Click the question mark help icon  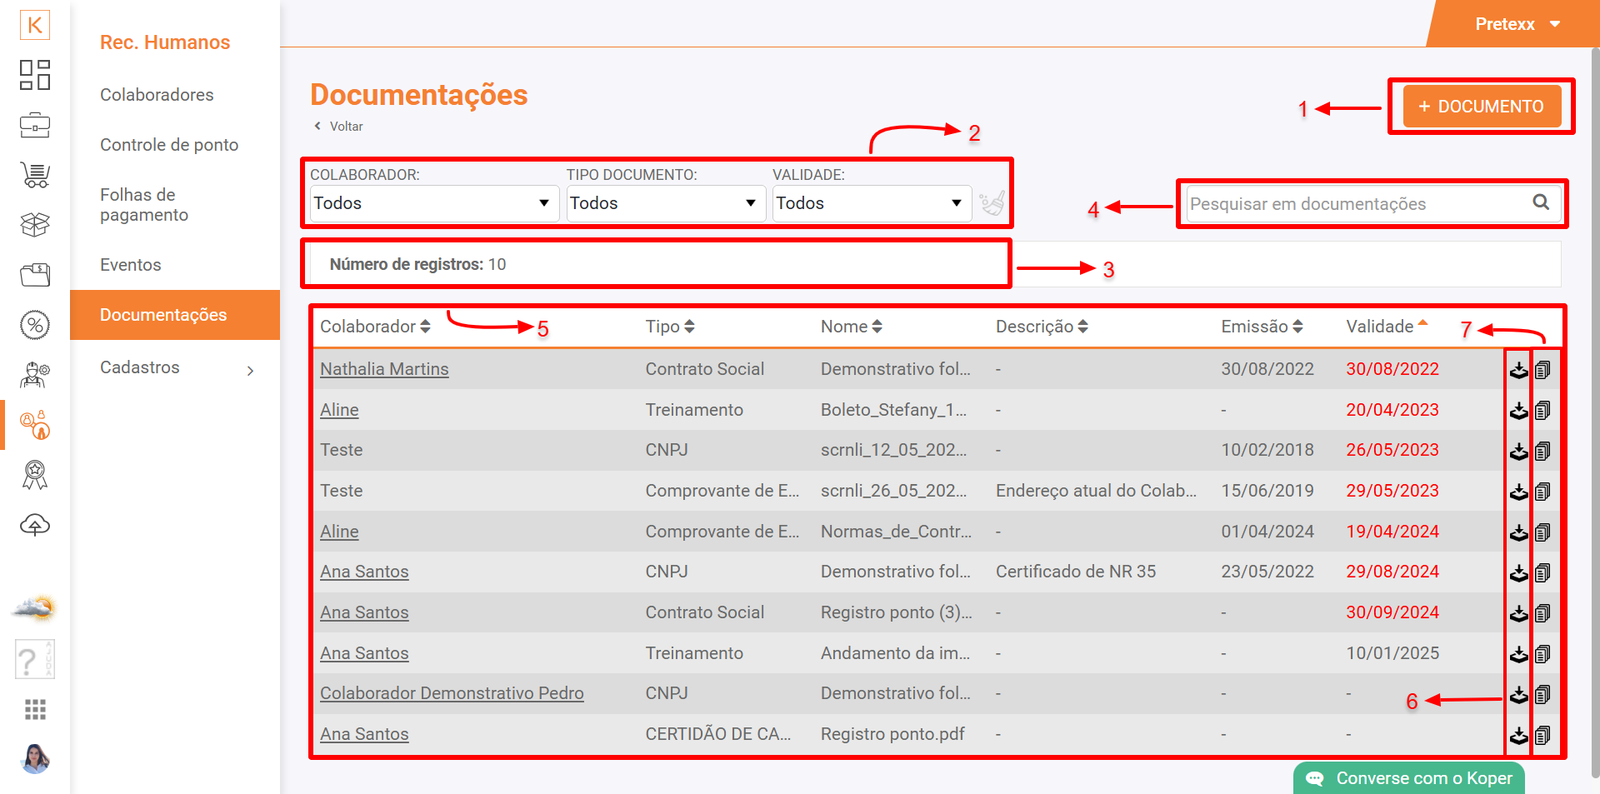pyautogui.click(x=29, y=660)
